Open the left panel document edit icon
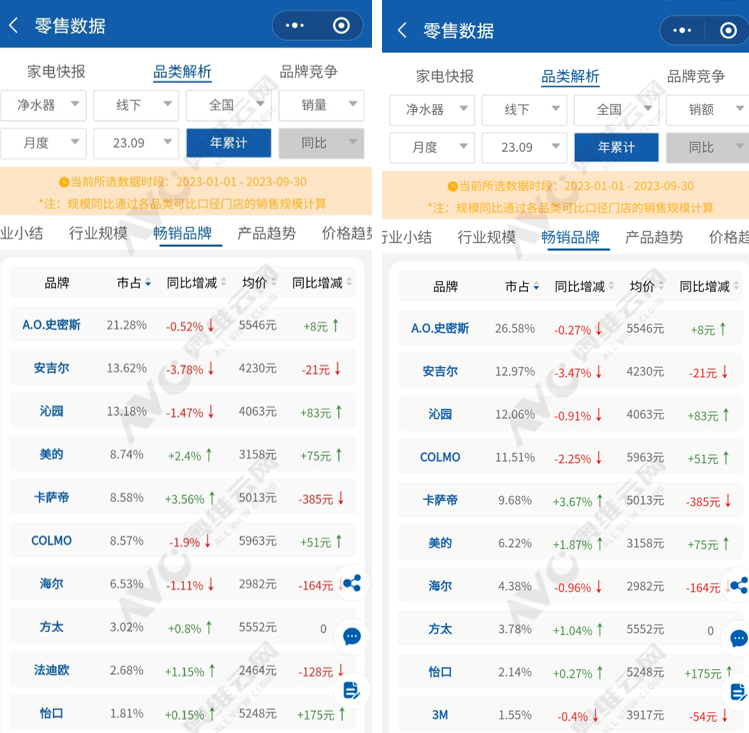The image size is (749, 733). [x=352, y=690]
